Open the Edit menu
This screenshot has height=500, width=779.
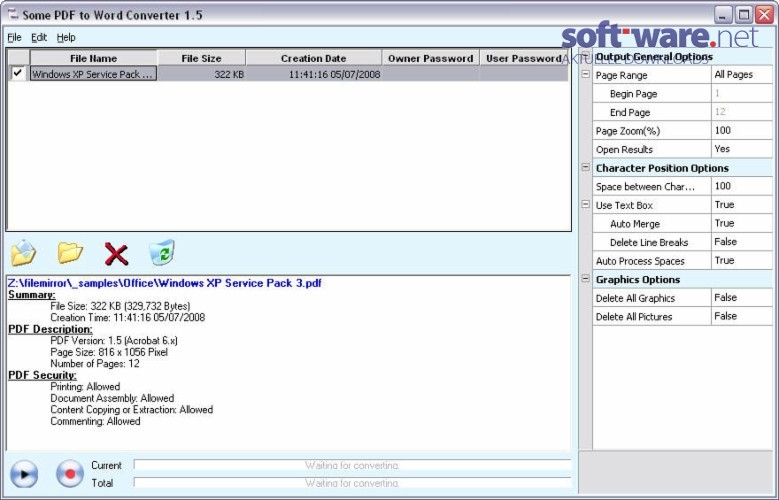point(39,37)
